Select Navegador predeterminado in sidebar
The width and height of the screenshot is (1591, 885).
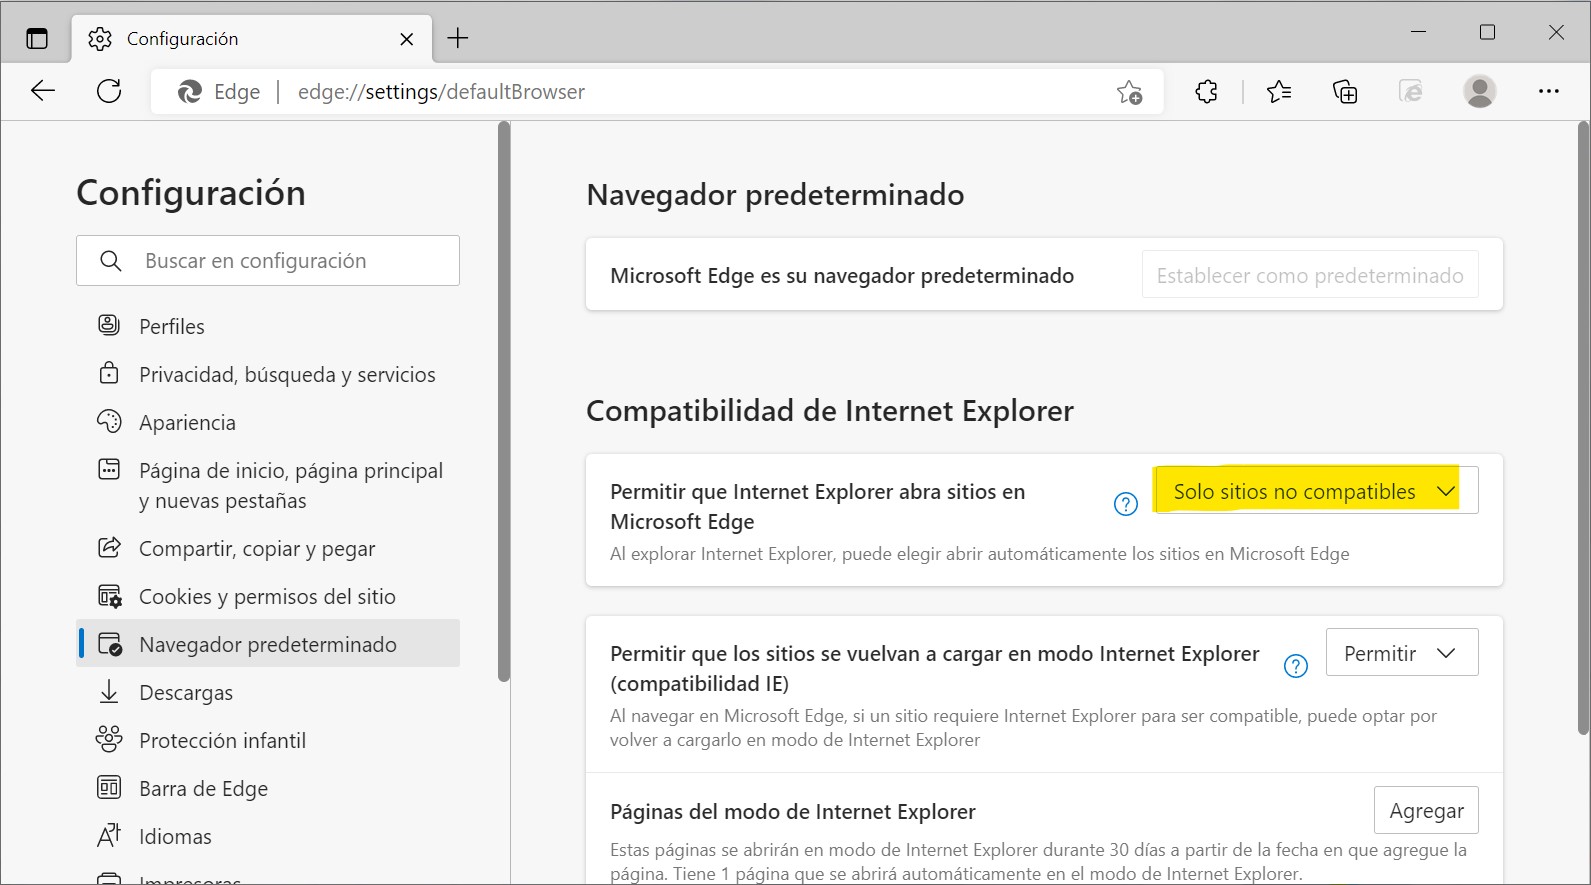point(268,644)
